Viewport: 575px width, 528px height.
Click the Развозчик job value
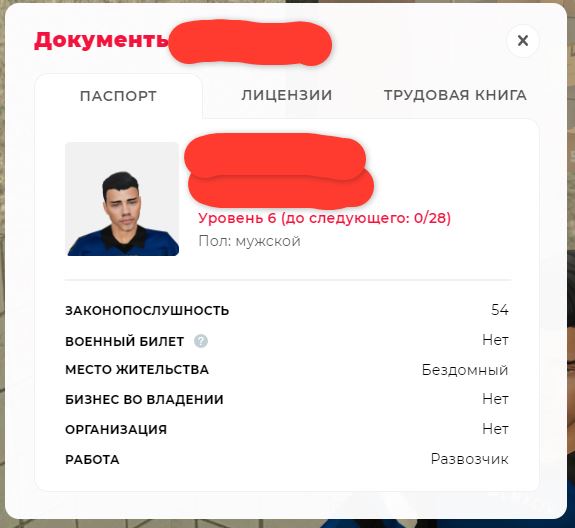(470, 459)
